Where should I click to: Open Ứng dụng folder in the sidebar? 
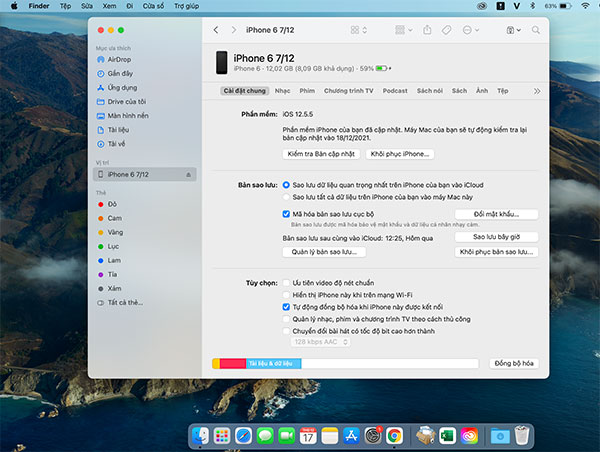117,88
